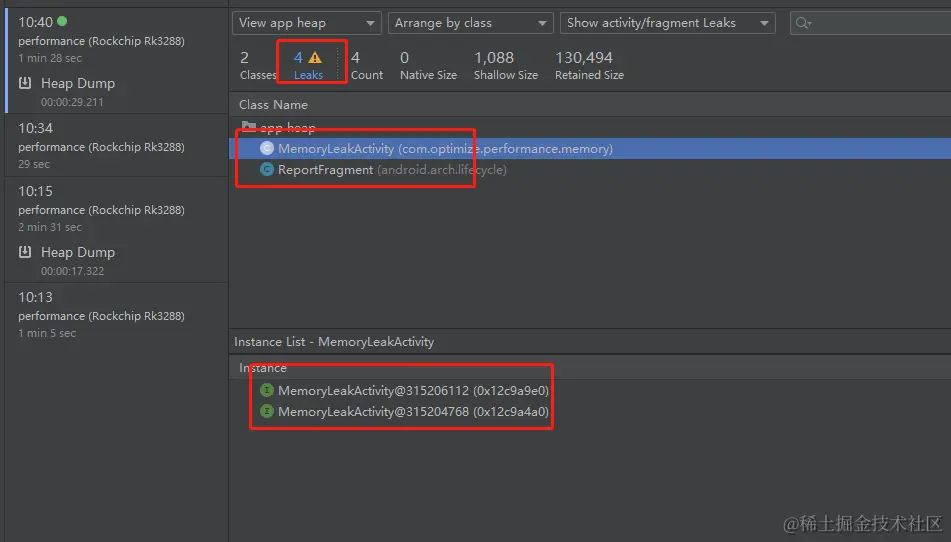The width and height of the screenshot is (951, 542).
Task: Click the Leaks warning triangle icon
Action: pyautogui.click(x=315, y=58)
